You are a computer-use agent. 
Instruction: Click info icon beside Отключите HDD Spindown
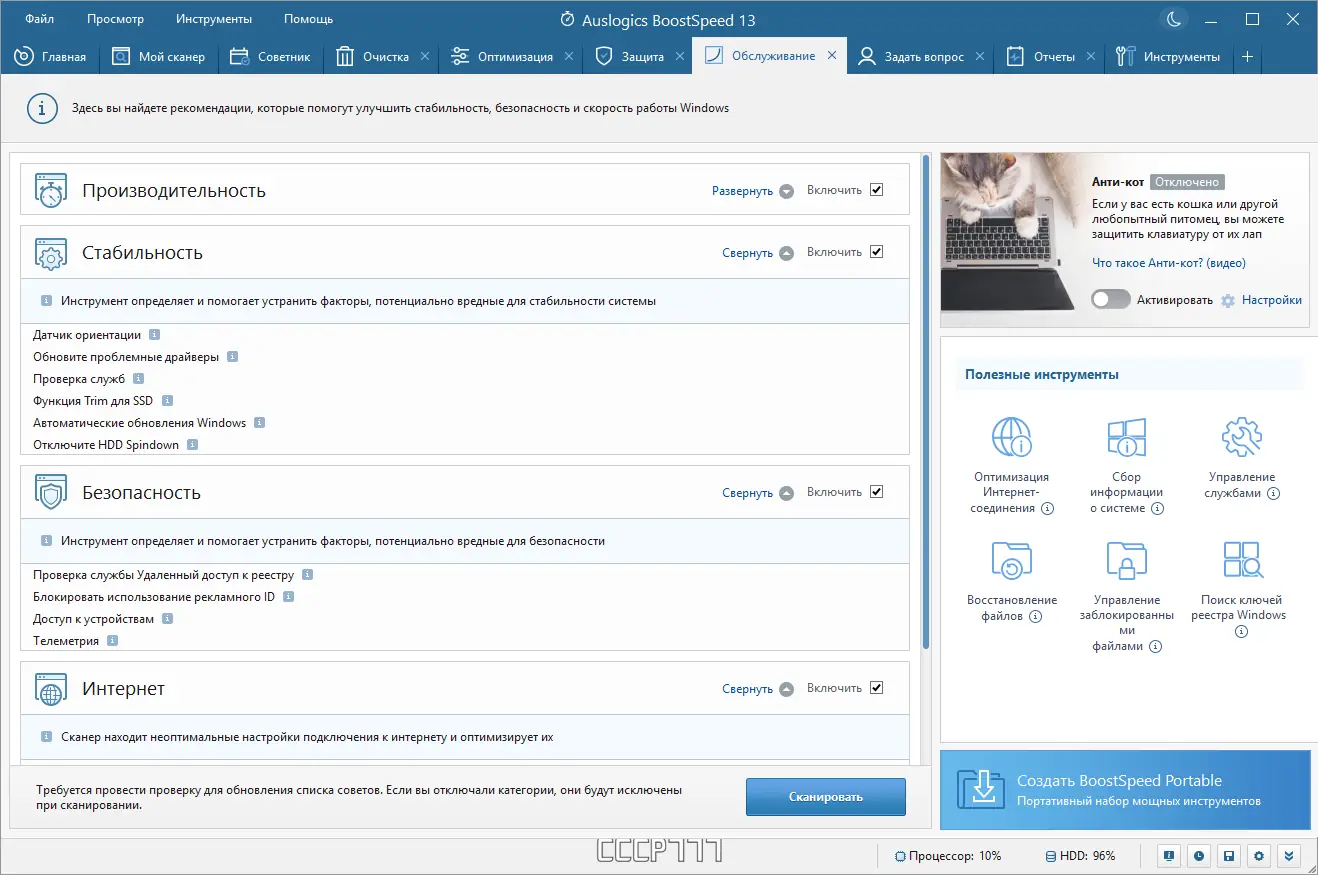pos(192,445)
